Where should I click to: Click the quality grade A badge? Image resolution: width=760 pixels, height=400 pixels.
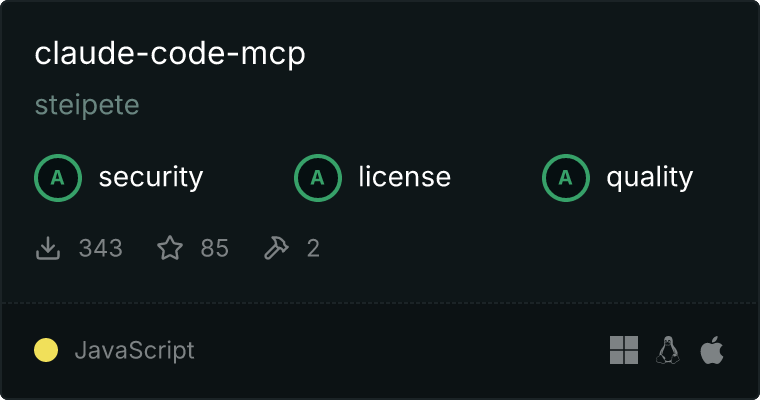566,178
